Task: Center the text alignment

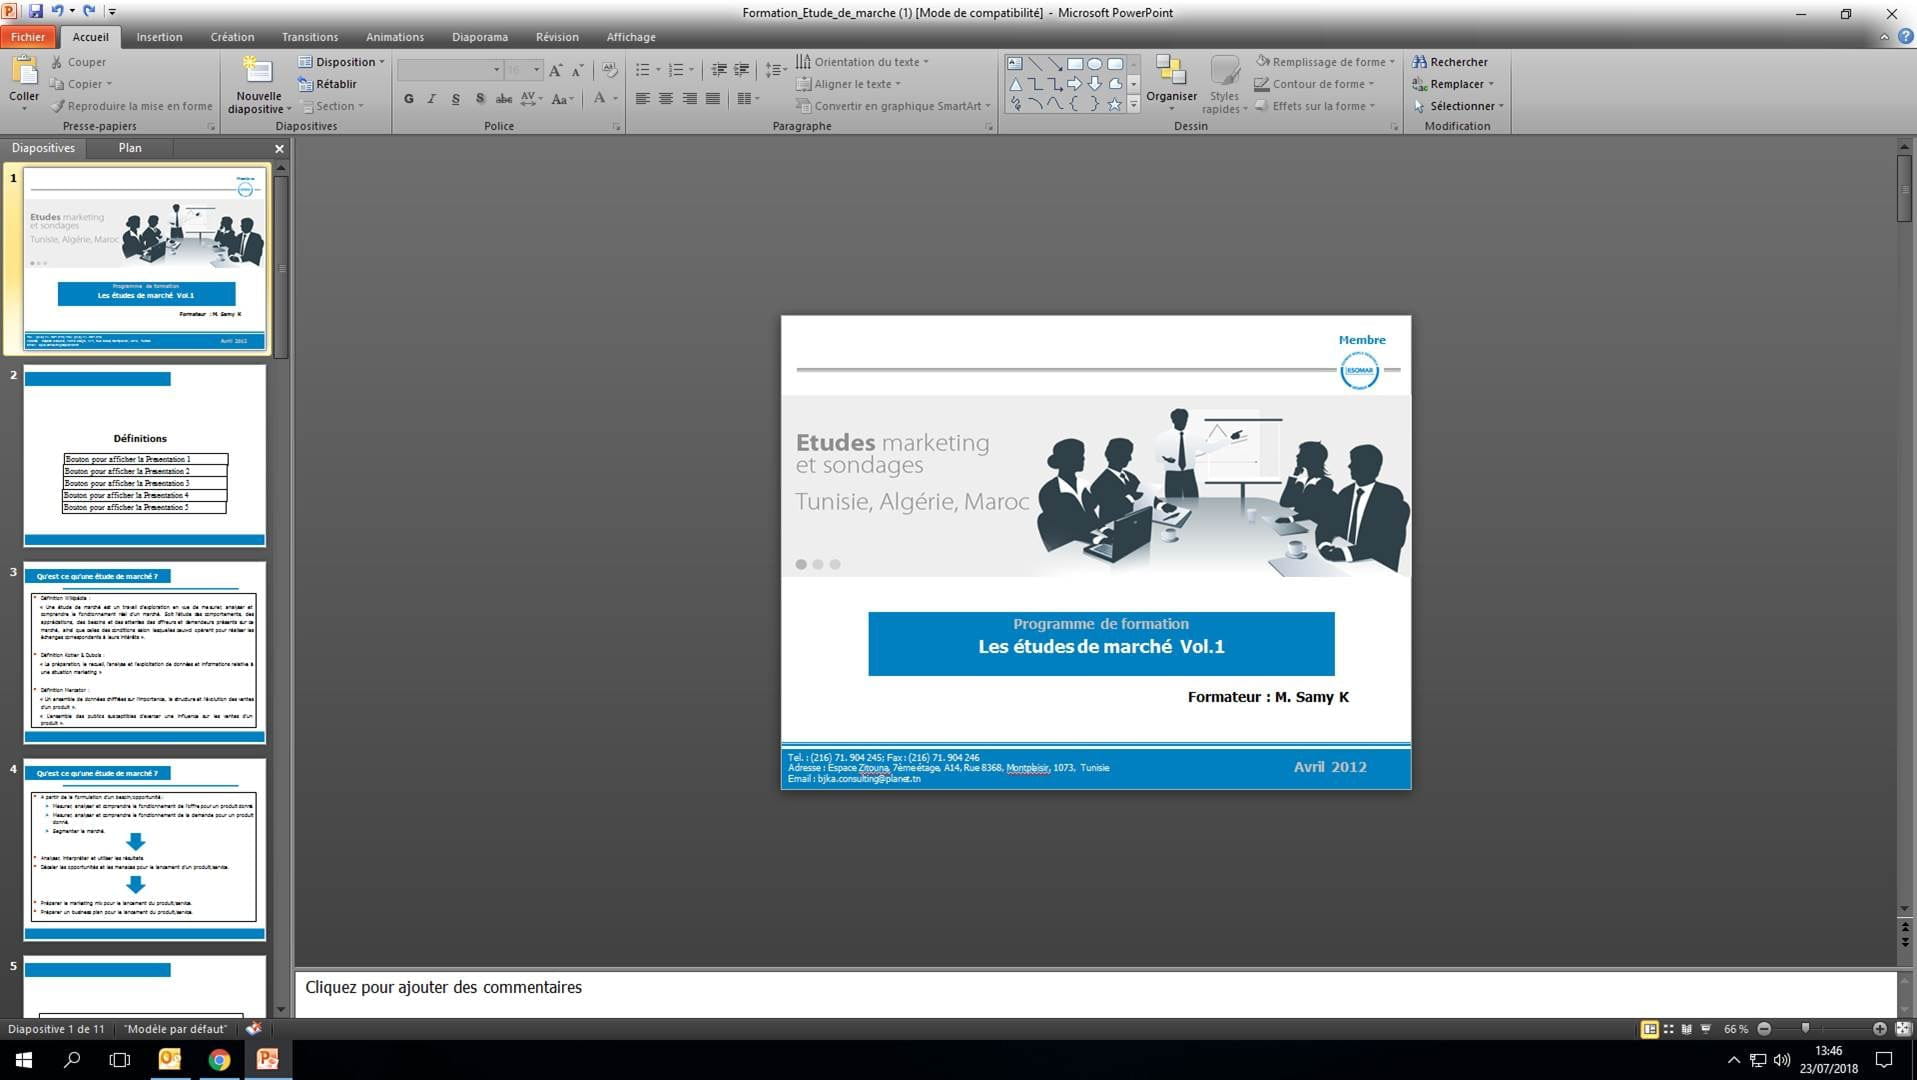Action: coord(666,99)
